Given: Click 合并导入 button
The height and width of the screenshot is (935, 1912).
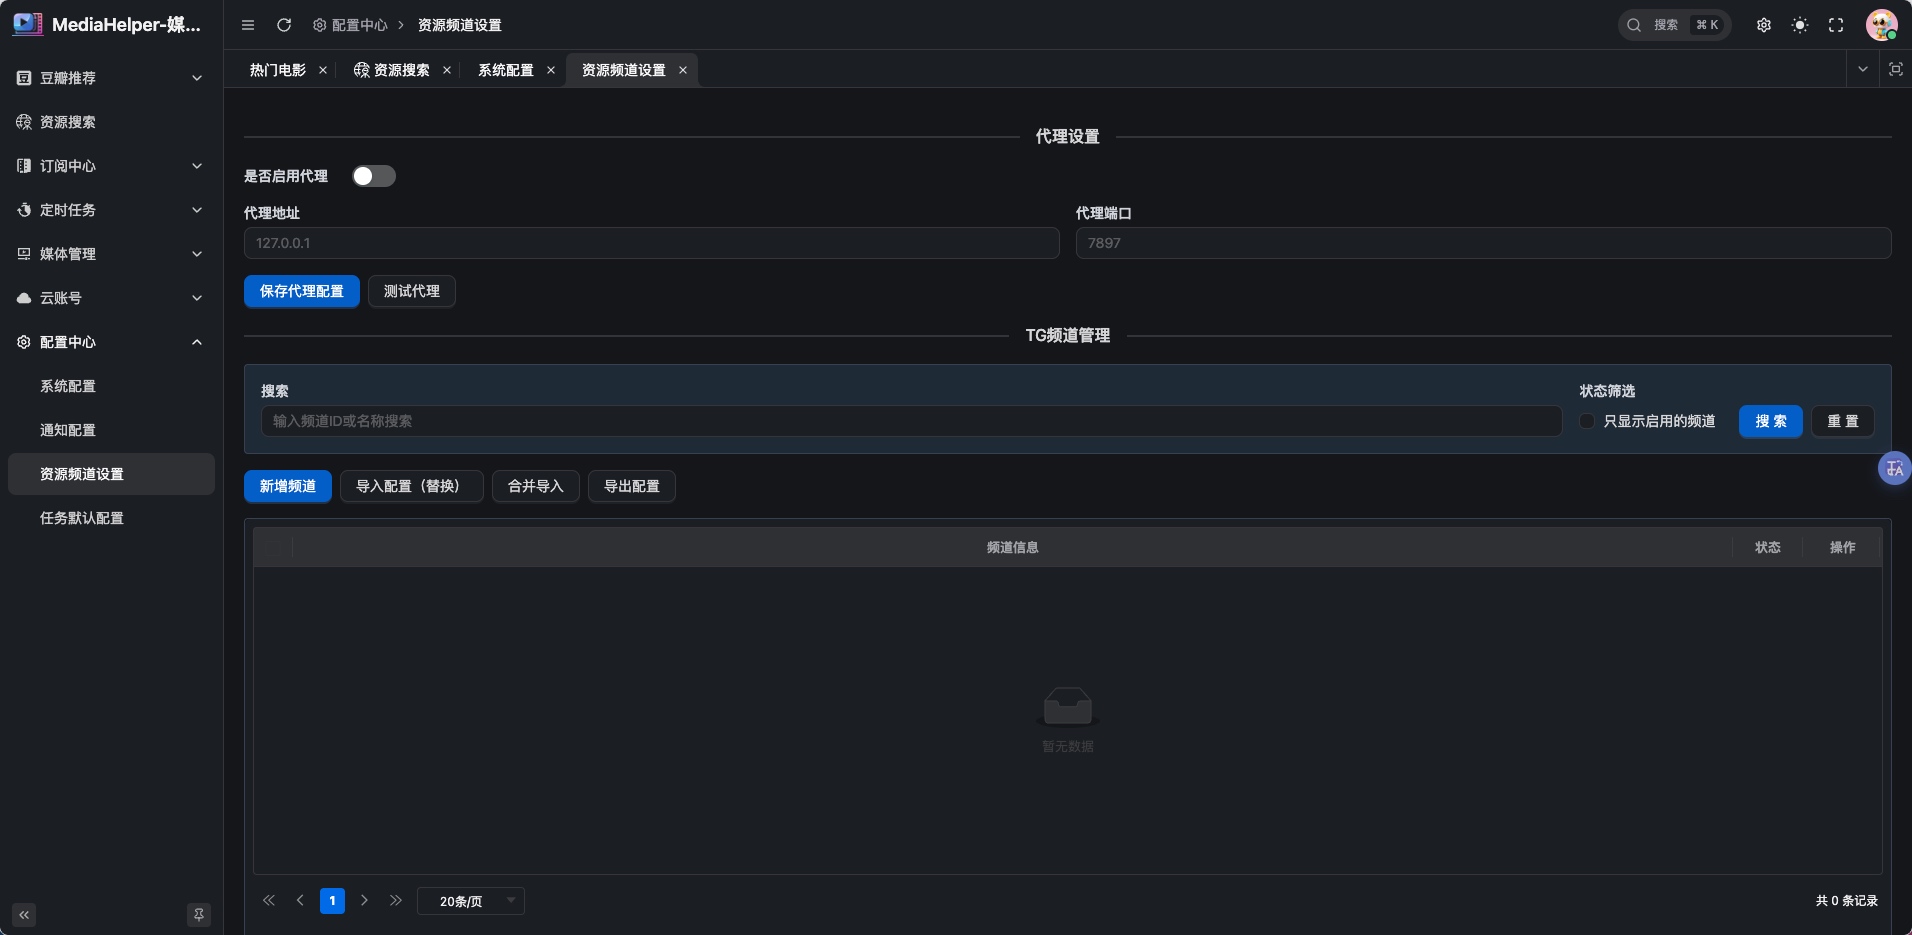Looking at the screenshot, I should tap(536, 486).
